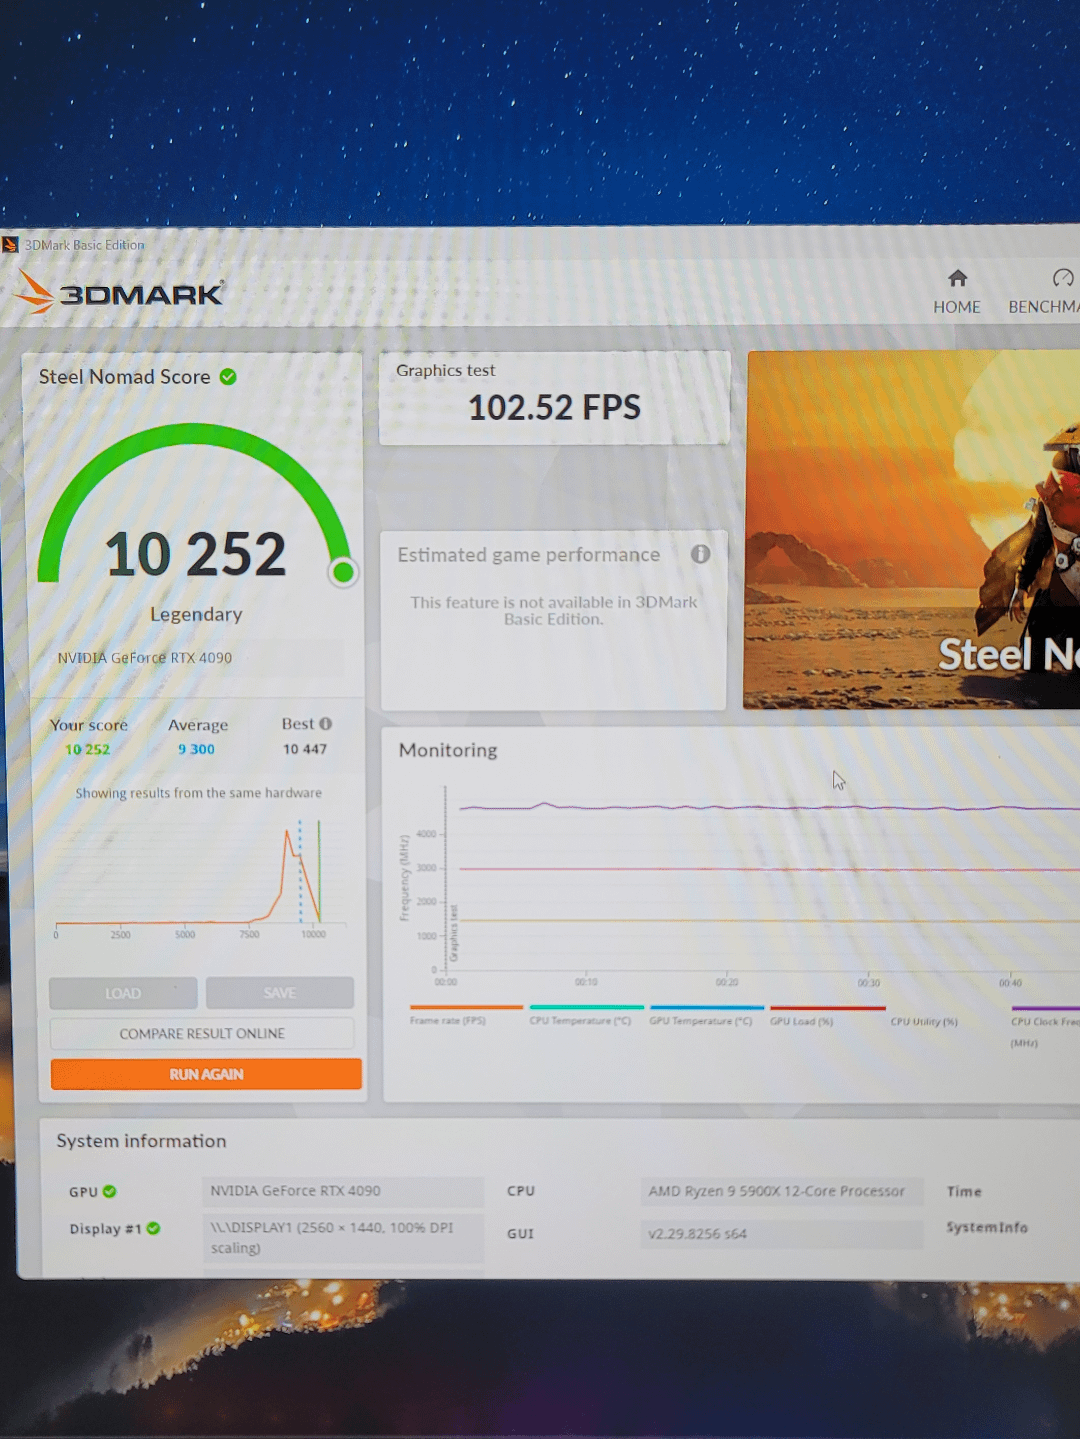Open COMPARE RESULT ONLINE
This screenshot has width=1080, height=1439.
point(202,1033)
